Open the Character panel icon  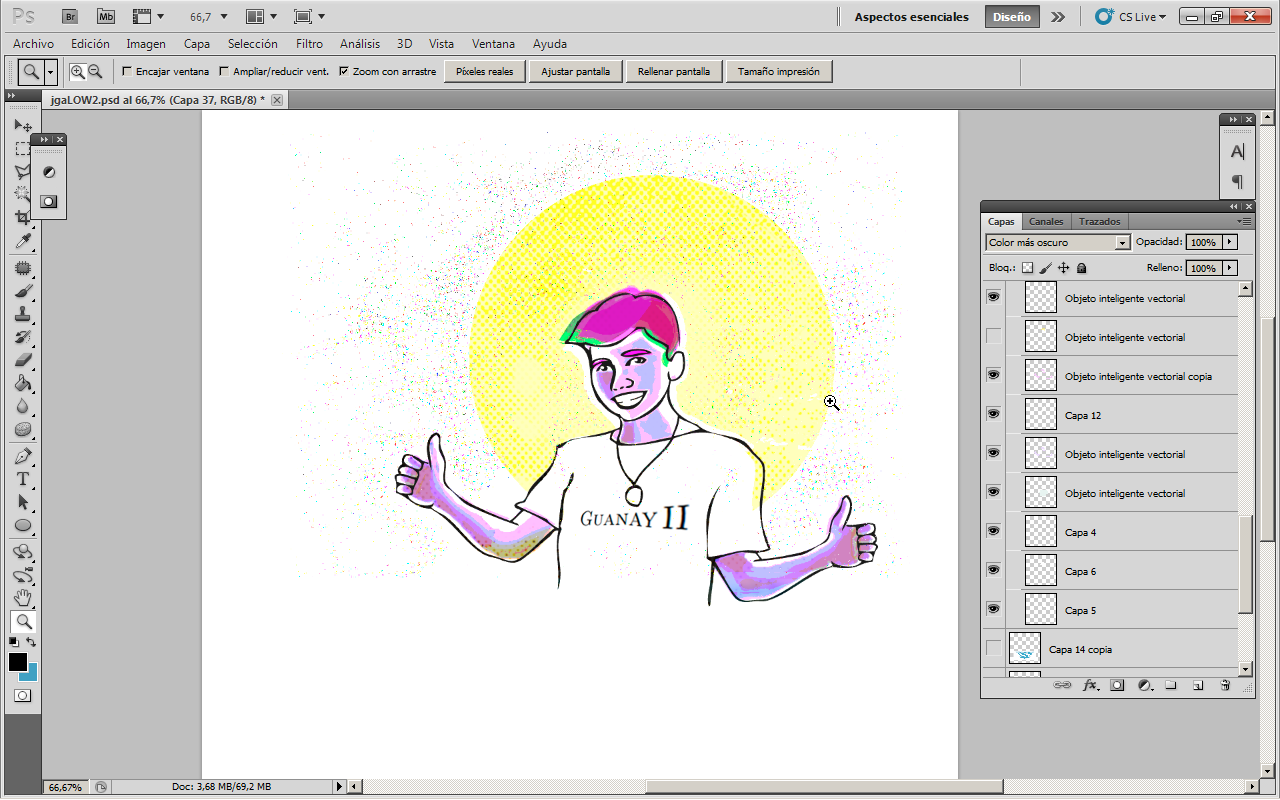1237,151
